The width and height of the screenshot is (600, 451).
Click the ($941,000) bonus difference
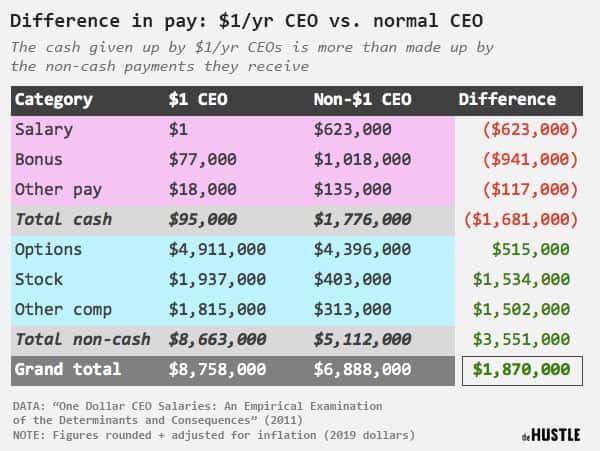click(530, 159)
